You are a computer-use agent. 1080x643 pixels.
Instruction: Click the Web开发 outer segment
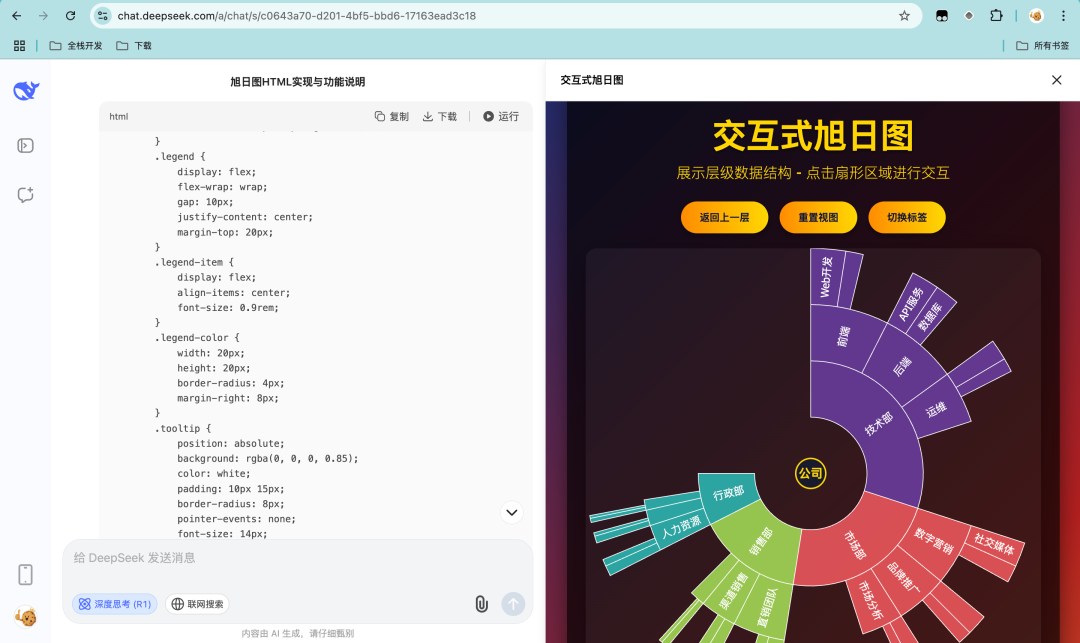[826, 277]
